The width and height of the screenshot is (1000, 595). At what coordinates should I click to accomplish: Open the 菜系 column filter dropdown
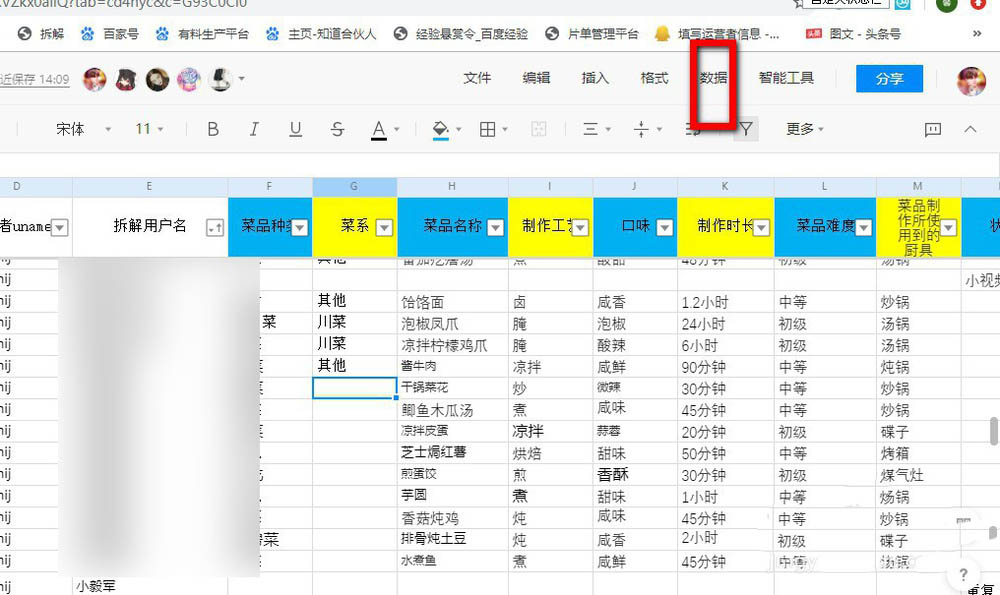click(383, 227)
